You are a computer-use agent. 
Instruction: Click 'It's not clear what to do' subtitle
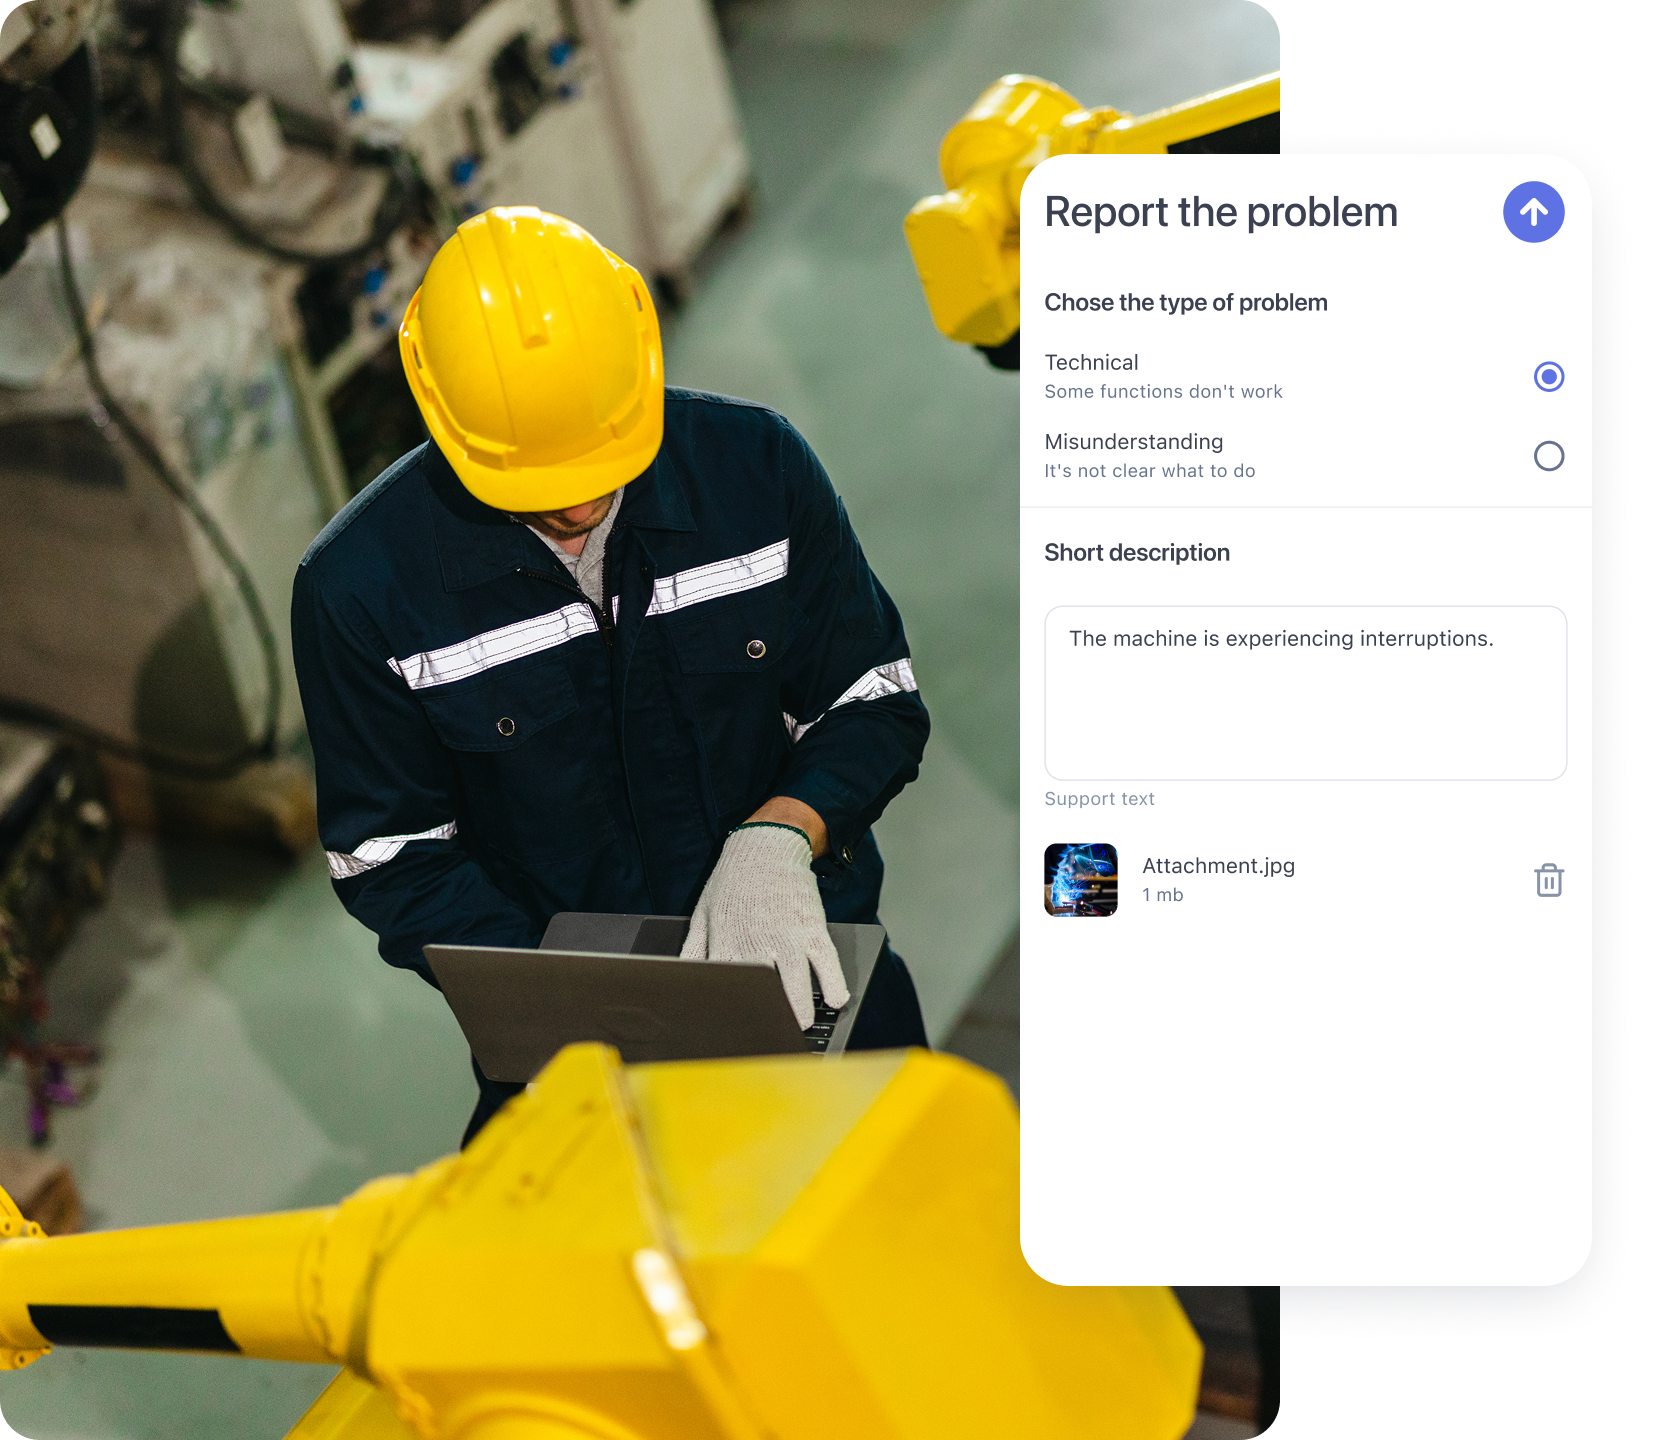(x=1149, y=471)
